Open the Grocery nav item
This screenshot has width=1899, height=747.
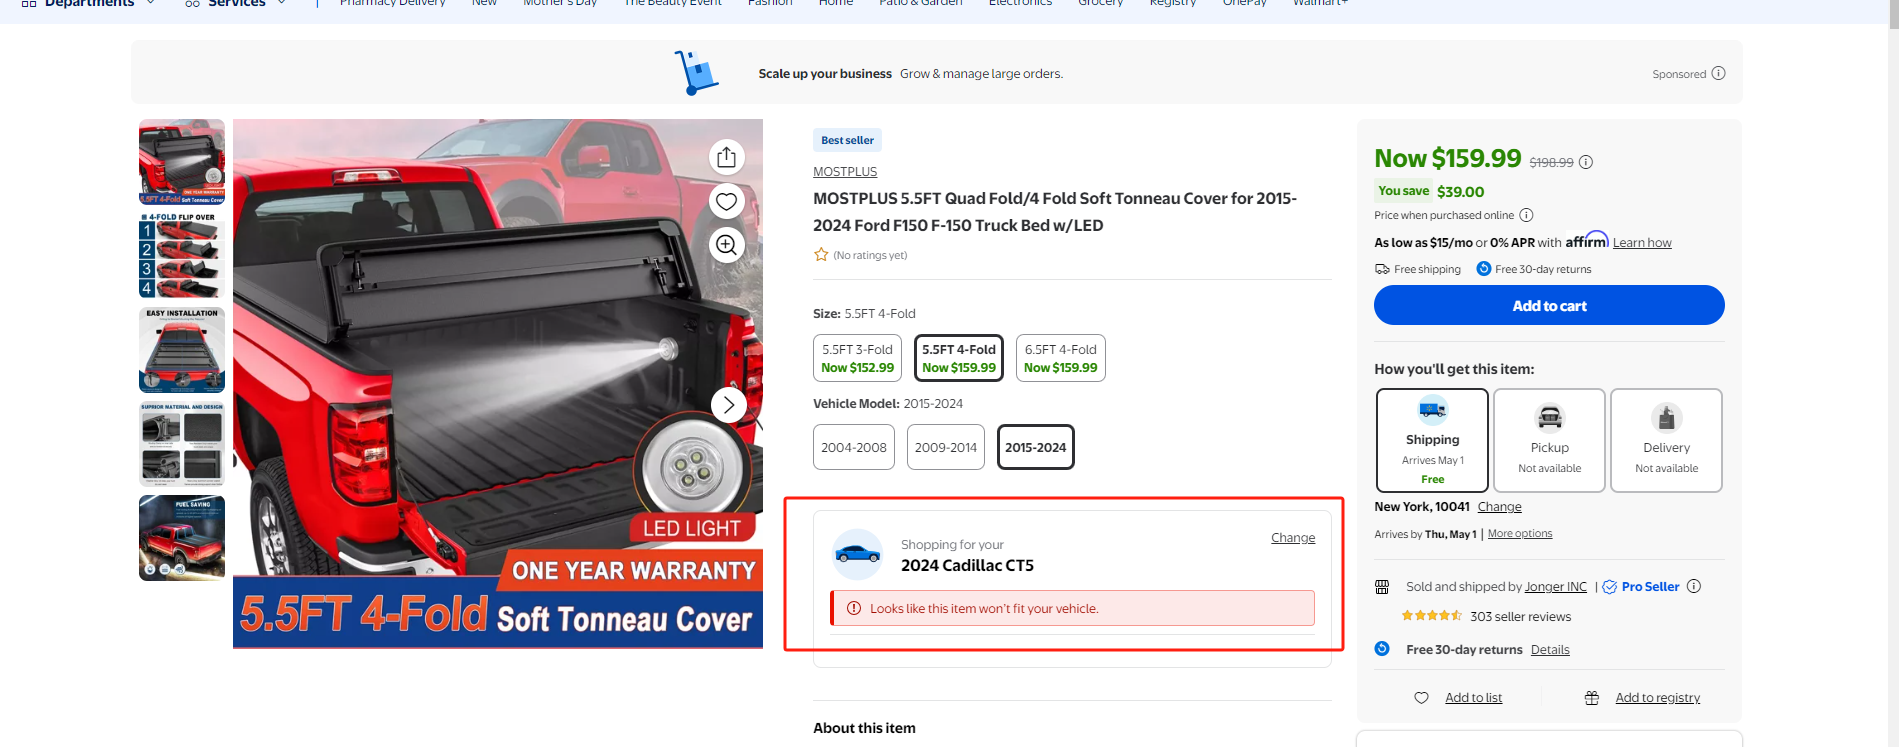(1101, 3)
